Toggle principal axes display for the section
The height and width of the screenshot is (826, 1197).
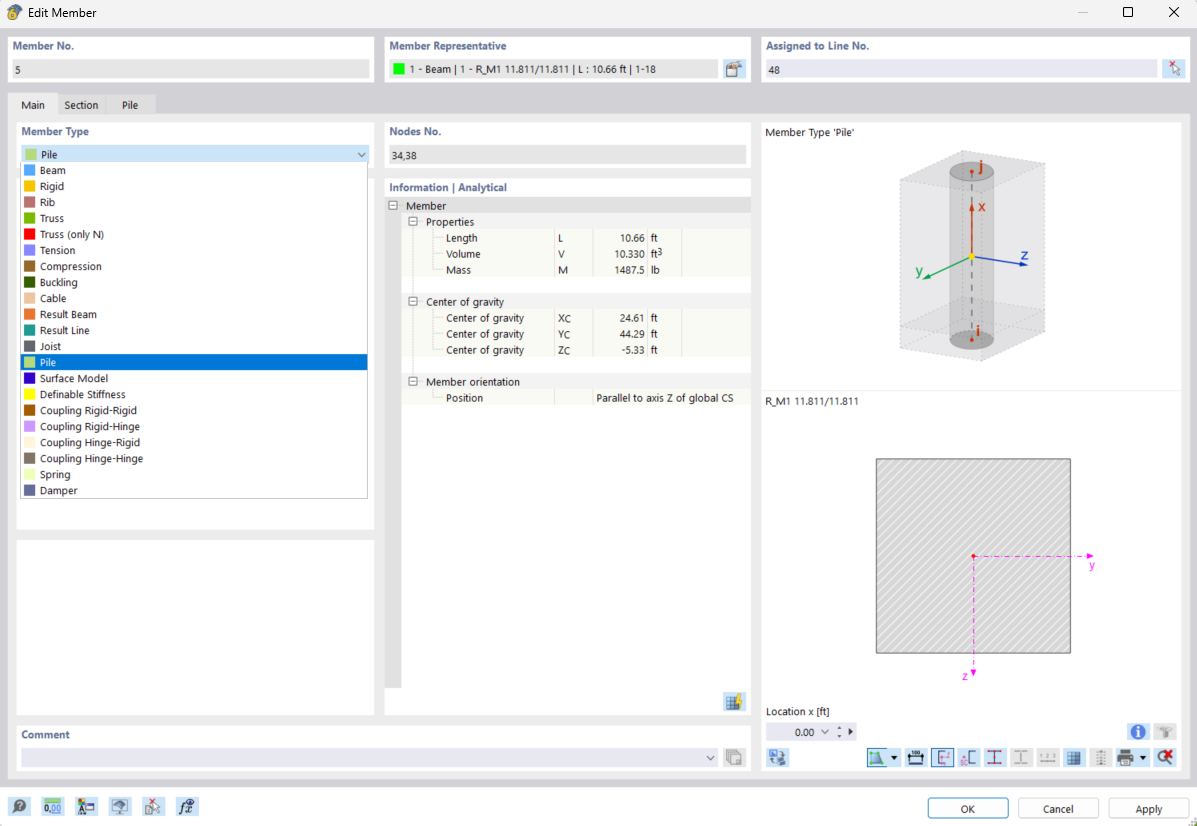coord(941,757)
